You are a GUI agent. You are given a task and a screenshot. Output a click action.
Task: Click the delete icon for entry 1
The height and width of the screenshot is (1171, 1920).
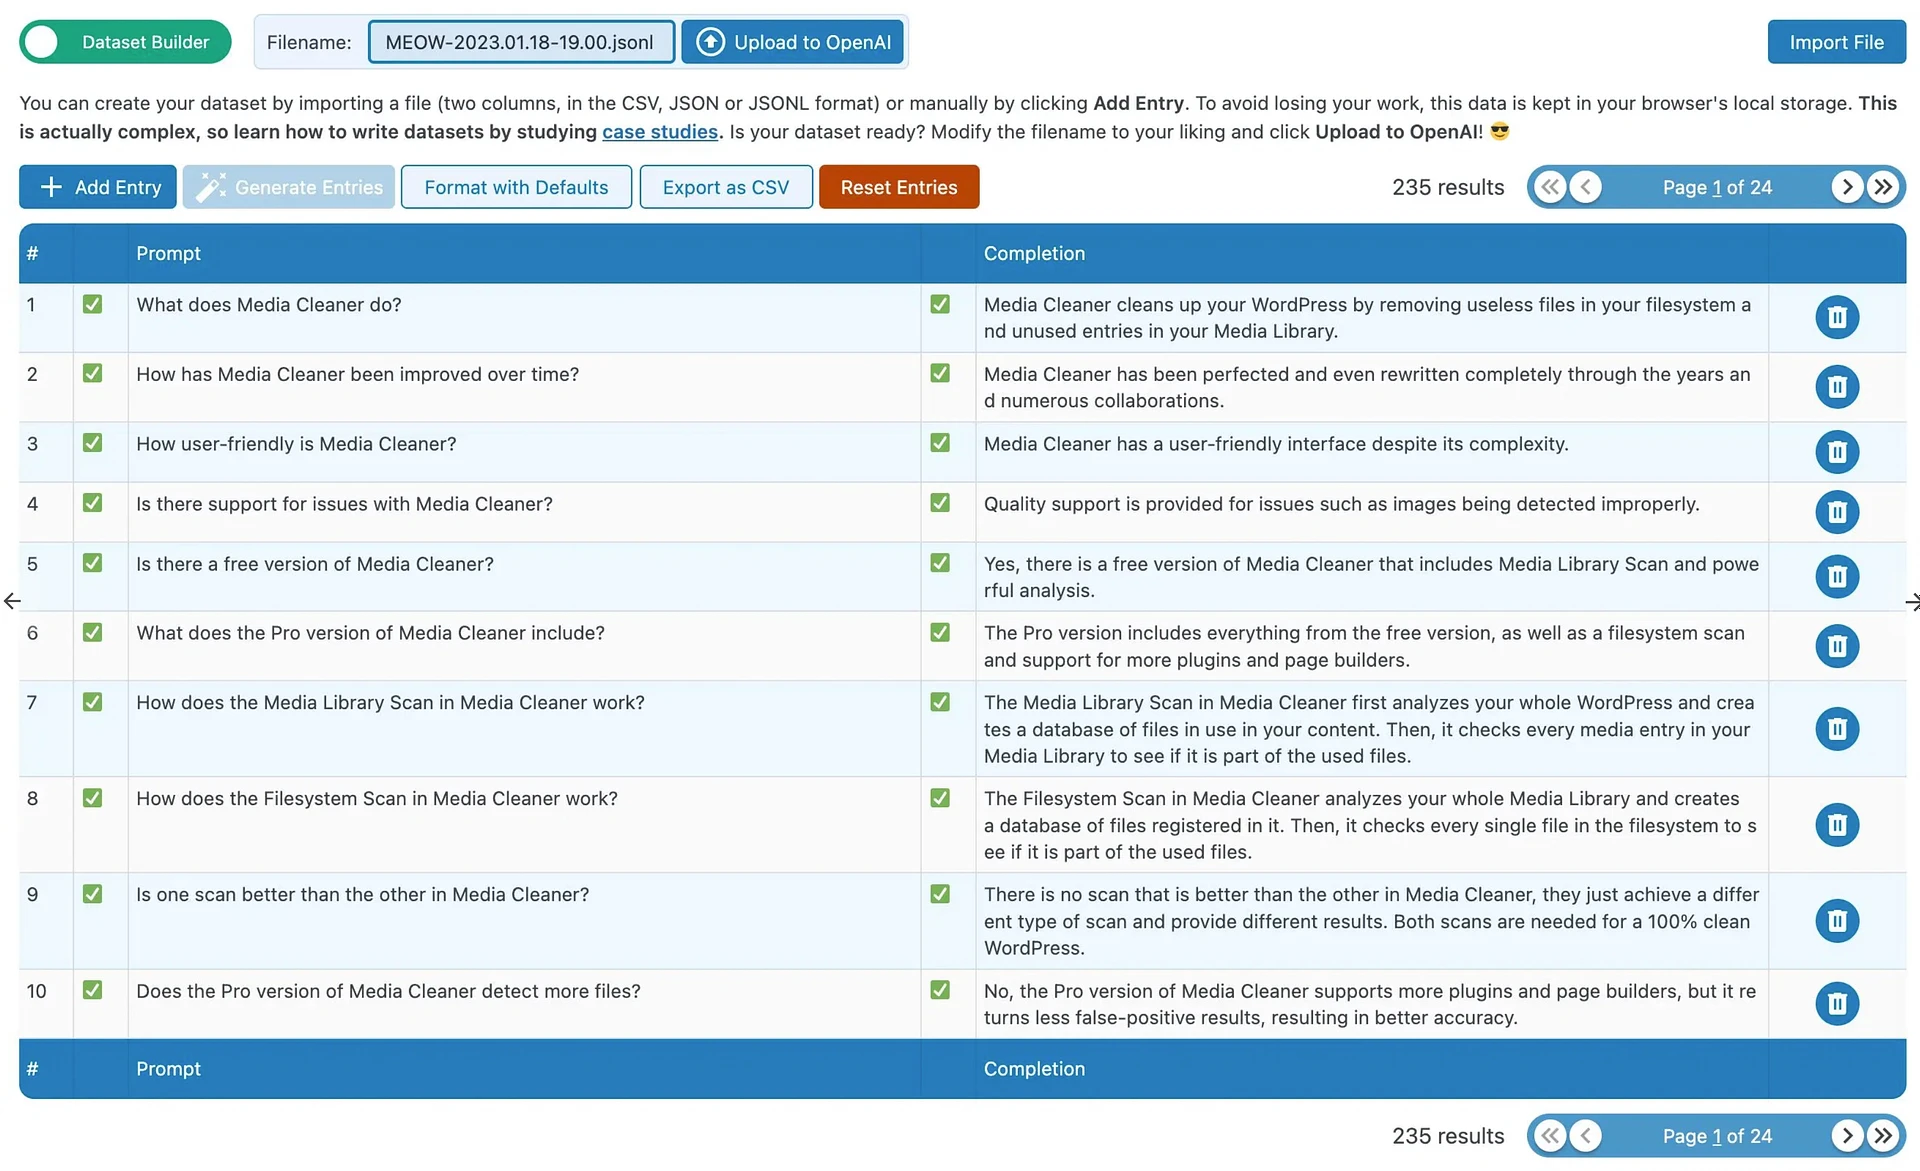(x=1838, y=315)
